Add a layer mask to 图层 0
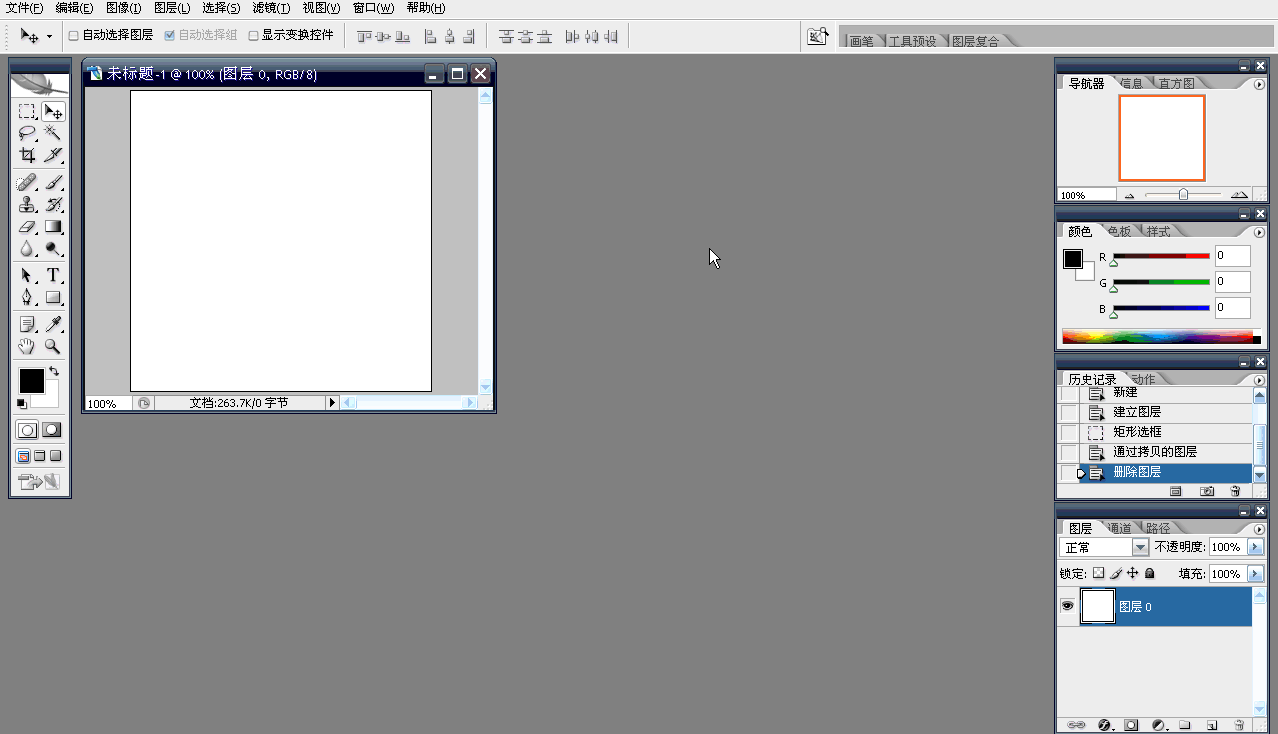 [1132, 725]
